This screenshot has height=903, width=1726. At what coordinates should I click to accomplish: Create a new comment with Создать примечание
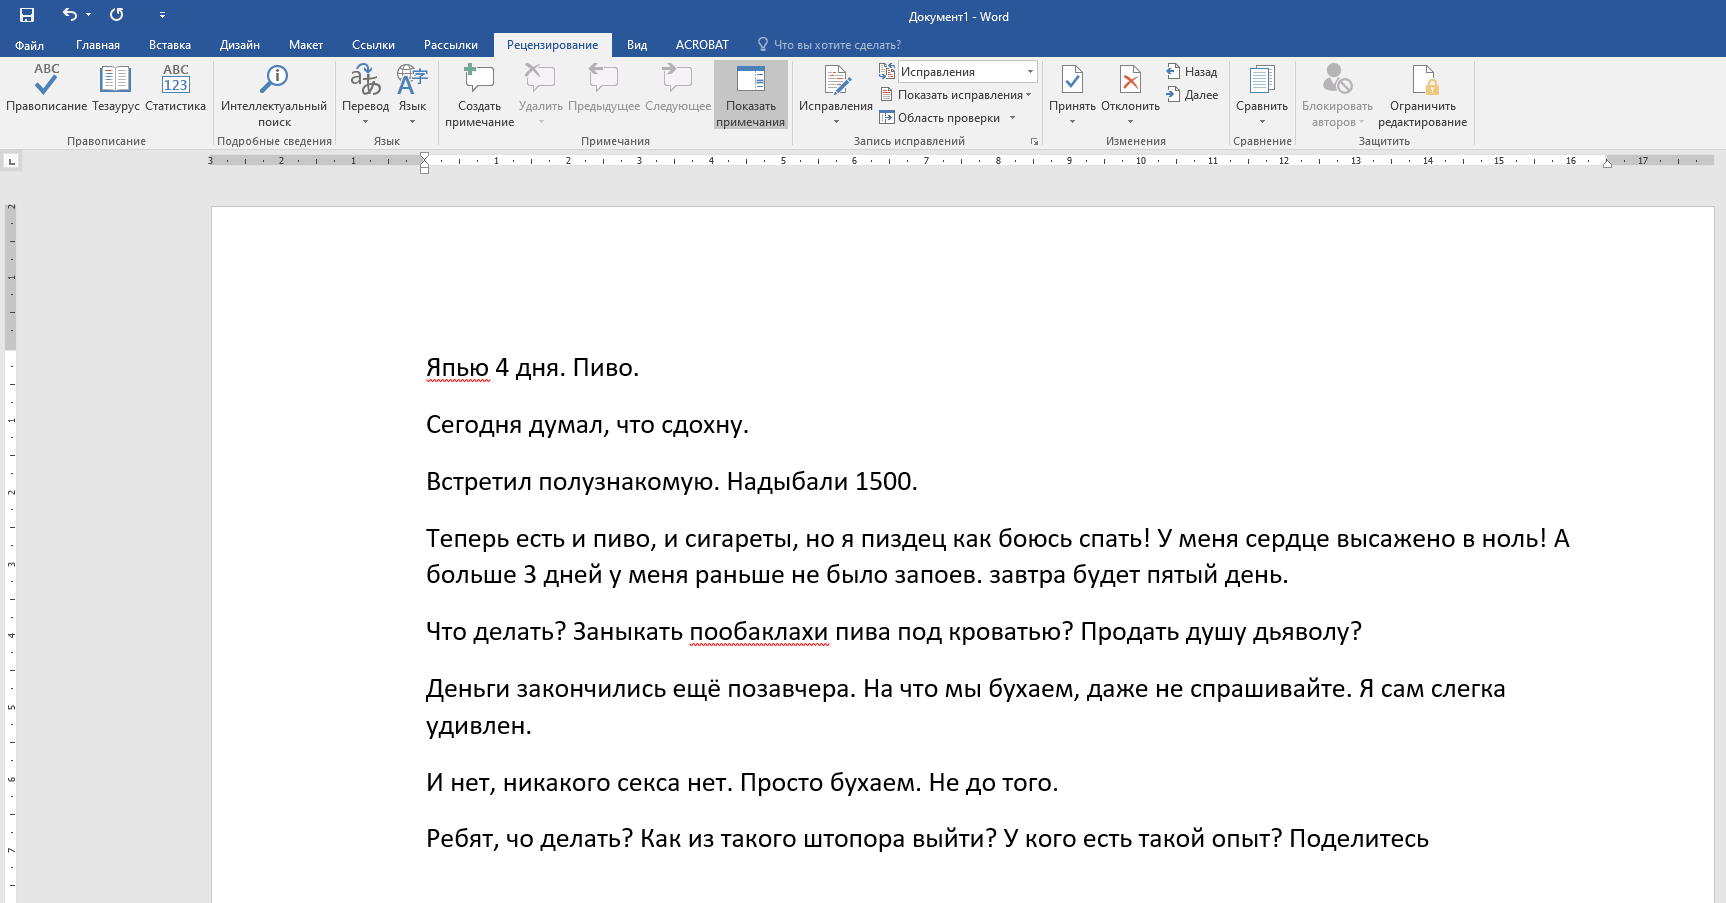[x=479, y=94]
